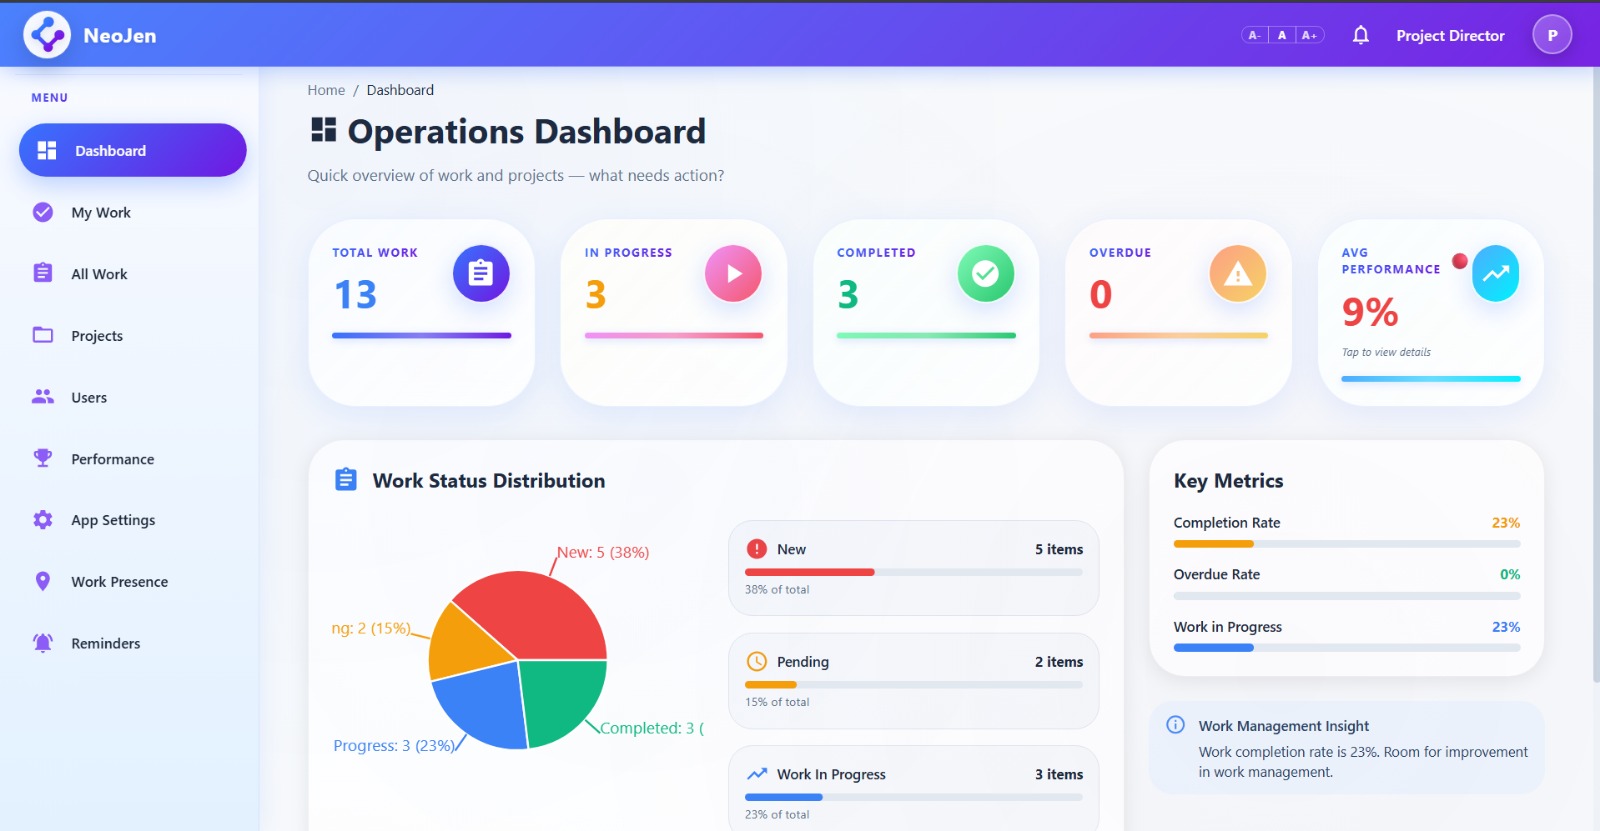Open the Users section
1600x831 pixels.
pos(132,397)
